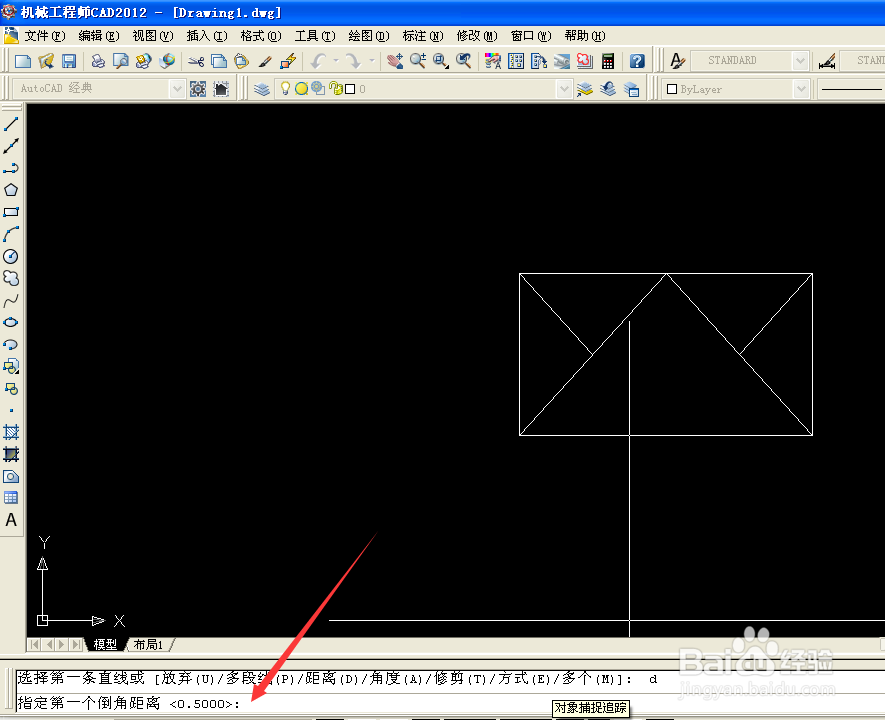Toggle layer 0 freeze sun icon
The width and height of the screenshot is (885, 720).
point(301,89)
